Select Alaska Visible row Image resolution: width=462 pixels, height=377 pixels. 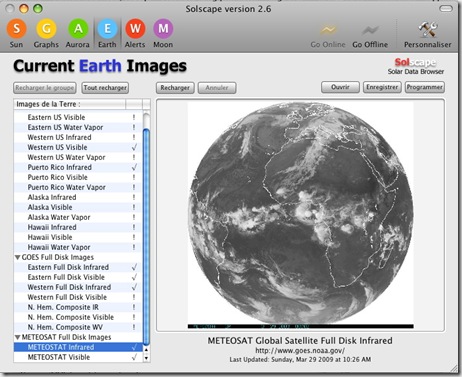click(x=78, y=207)
